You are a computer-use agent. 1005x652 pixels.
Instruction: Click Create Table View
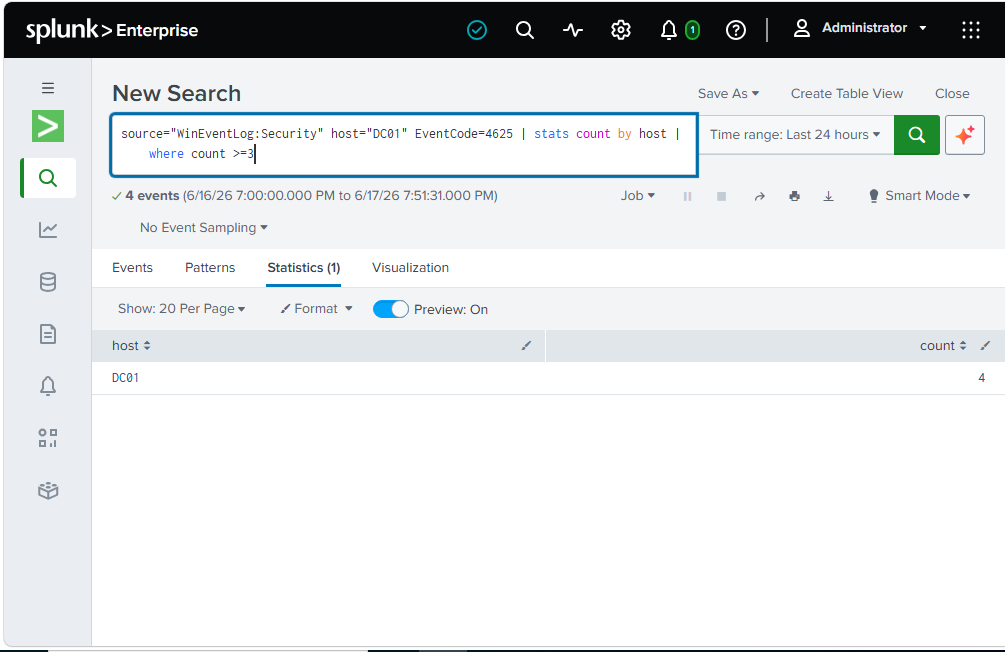click(847, 94)
